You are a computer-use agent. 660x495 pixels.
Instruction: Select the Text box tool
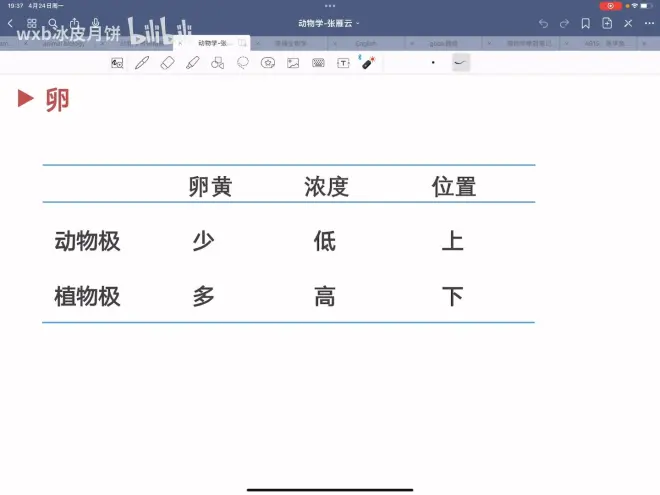point(343,63)
